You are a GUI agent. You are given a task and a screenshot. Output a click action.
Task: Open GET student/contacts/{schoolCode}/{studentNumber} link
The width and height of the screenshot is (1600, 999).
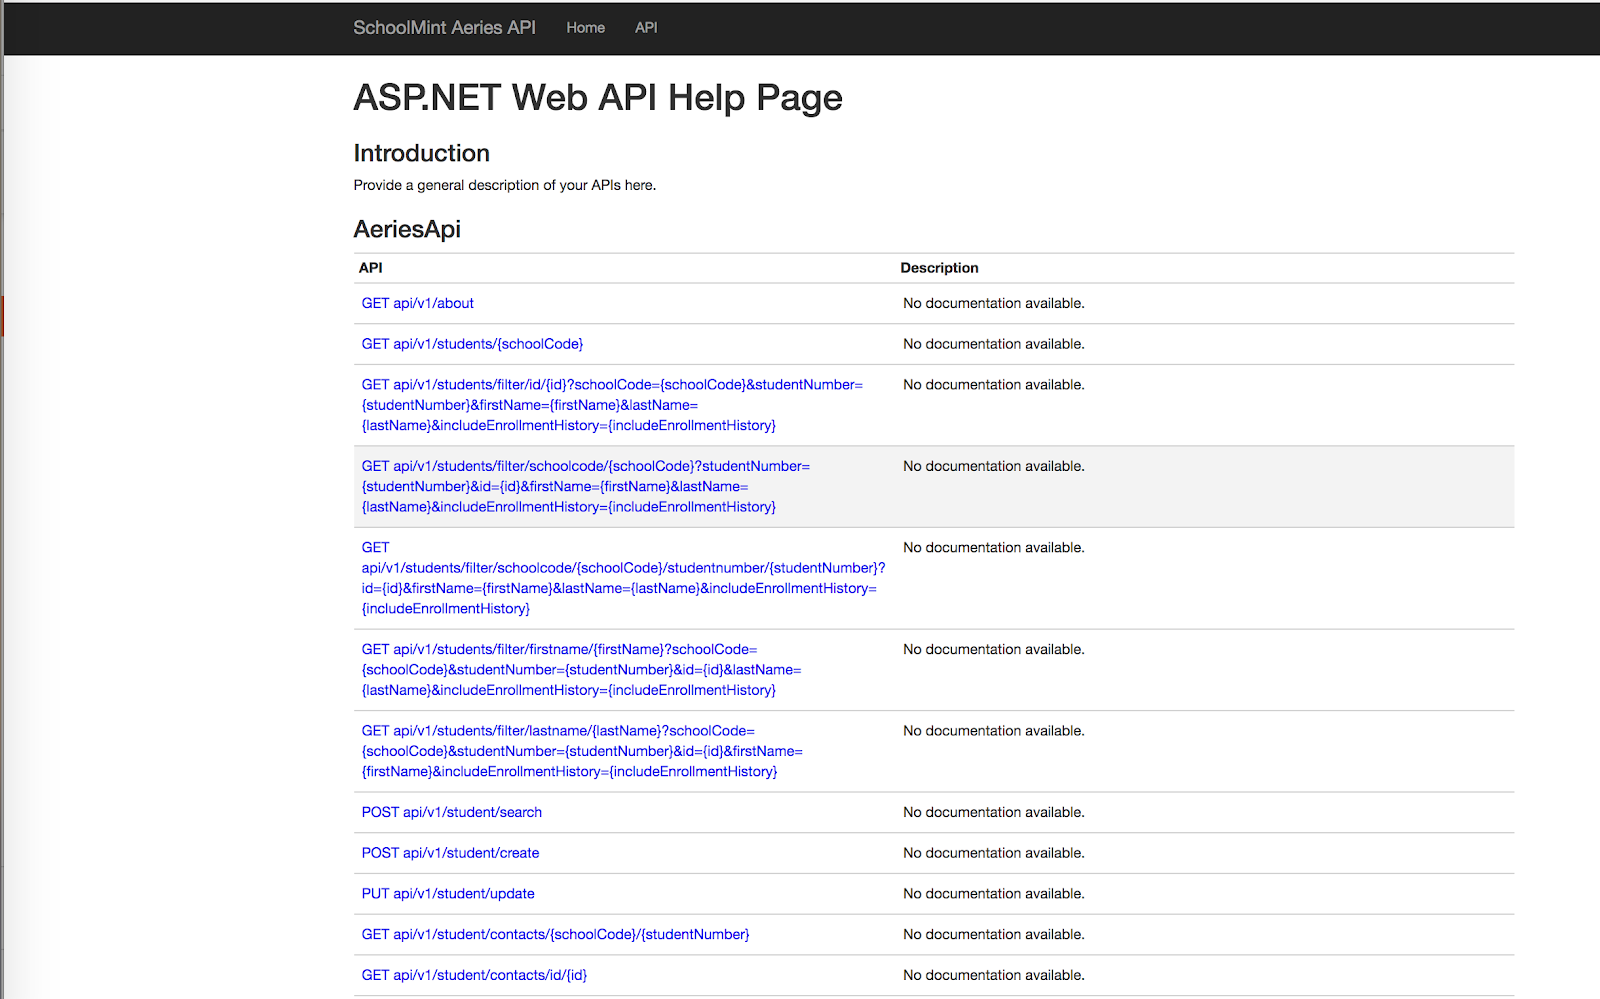[x=555, y=934]
